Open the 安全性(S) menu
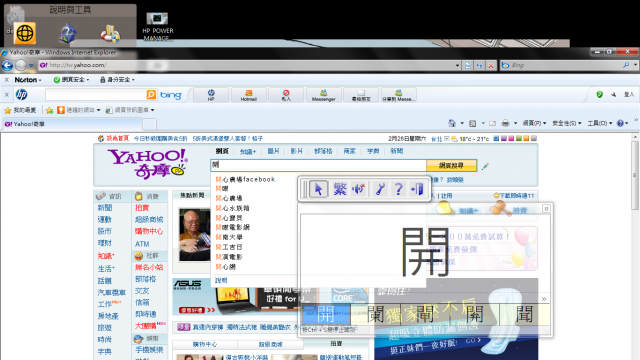Image resolution: width=640 pixels, height=360 pixels. pos(567,123)
